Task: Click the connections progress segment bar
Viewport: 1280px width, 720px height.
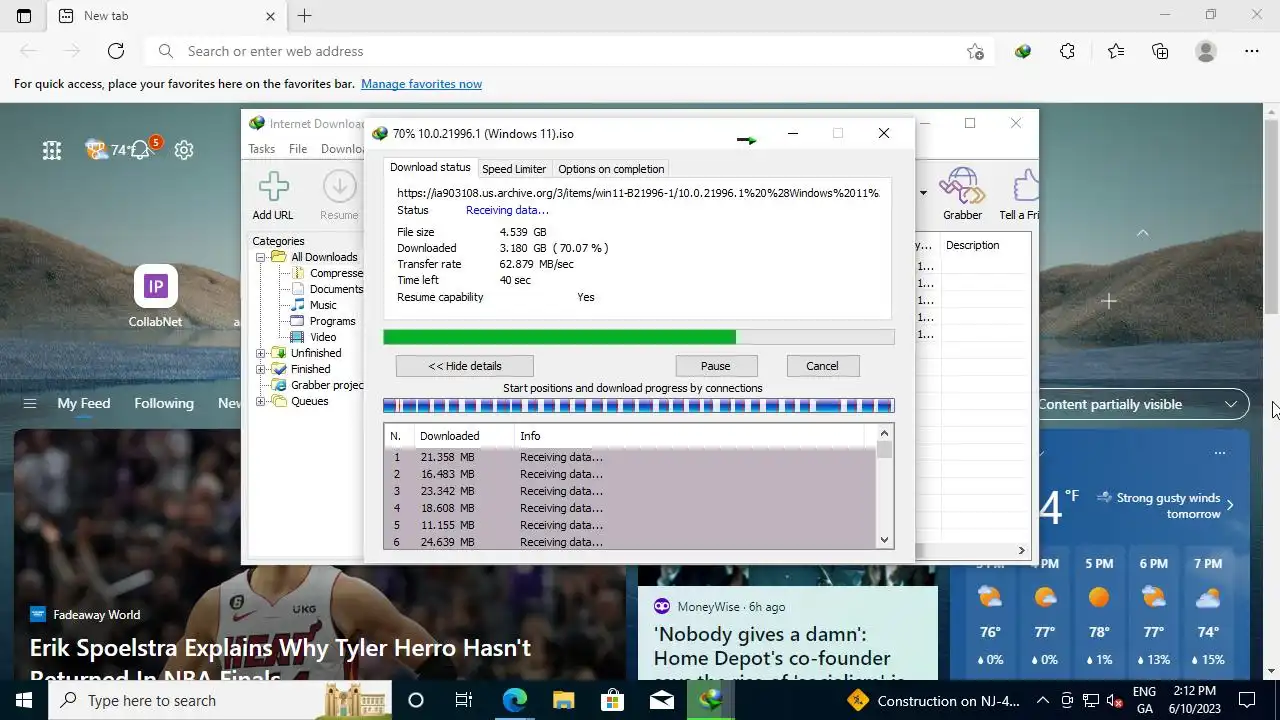Action: point(638,405)
